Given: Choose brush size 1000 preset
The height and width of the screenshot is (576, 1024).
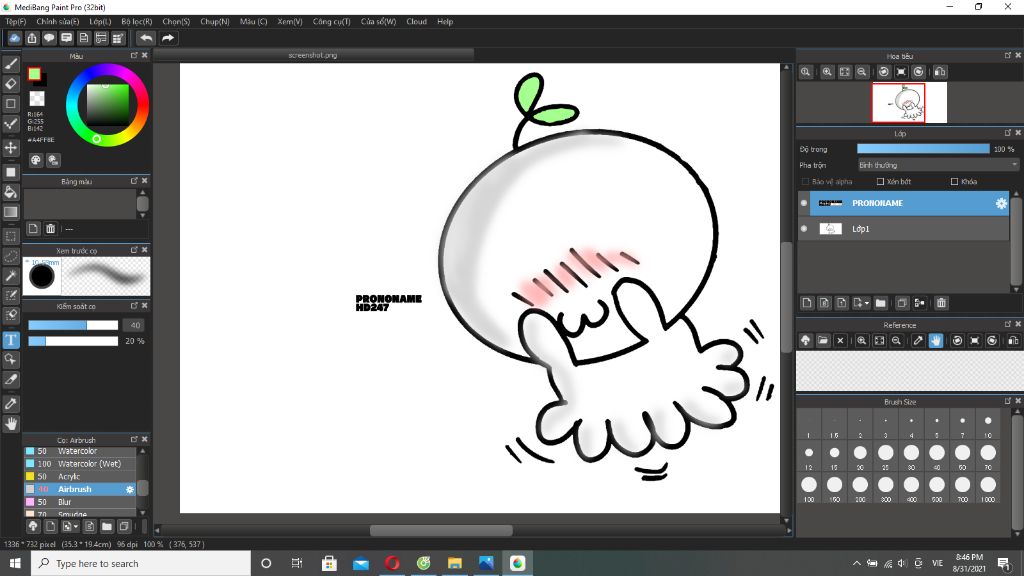Looking at the screenshot, I should (987, 488).
